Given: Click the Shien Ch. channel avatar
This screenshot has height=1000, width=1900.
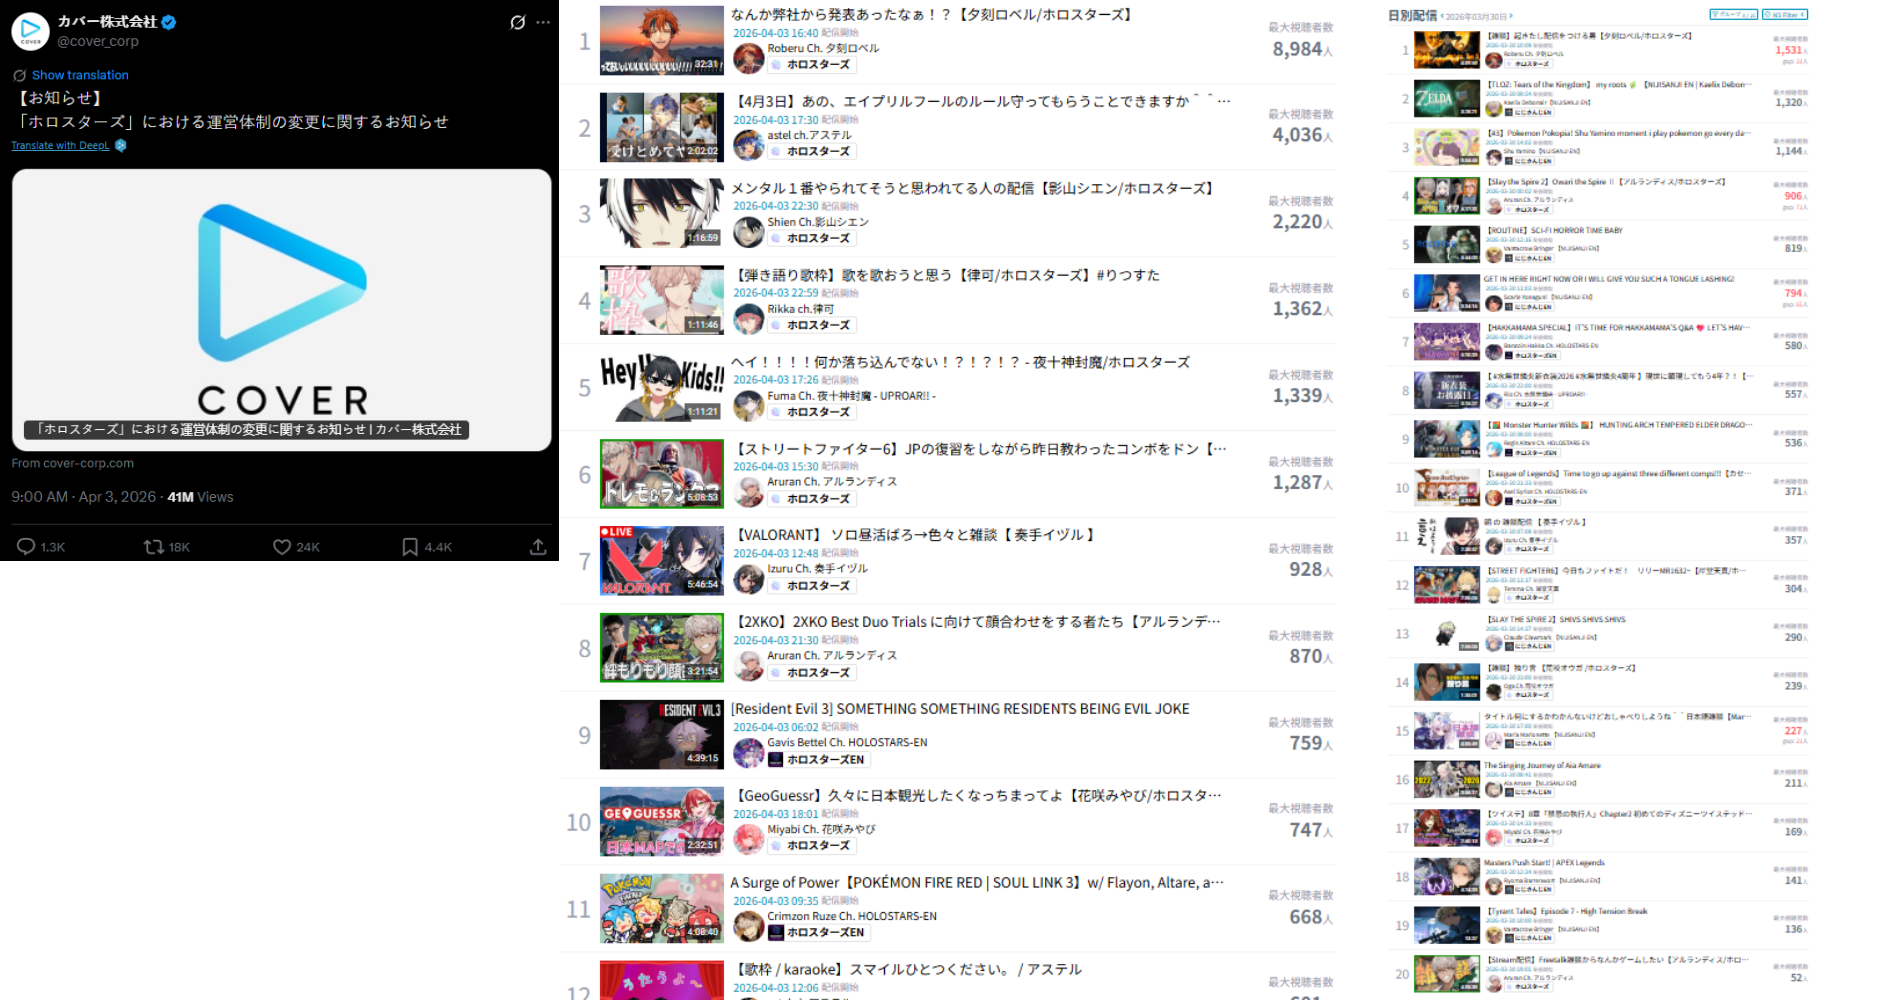Looking at the screenshot, I should click(749, 231).
